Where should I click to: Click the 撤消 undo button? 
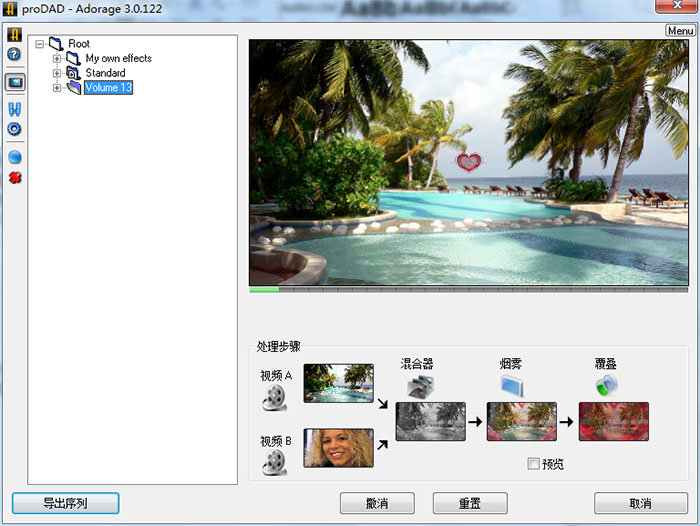[x=377, y=503]
